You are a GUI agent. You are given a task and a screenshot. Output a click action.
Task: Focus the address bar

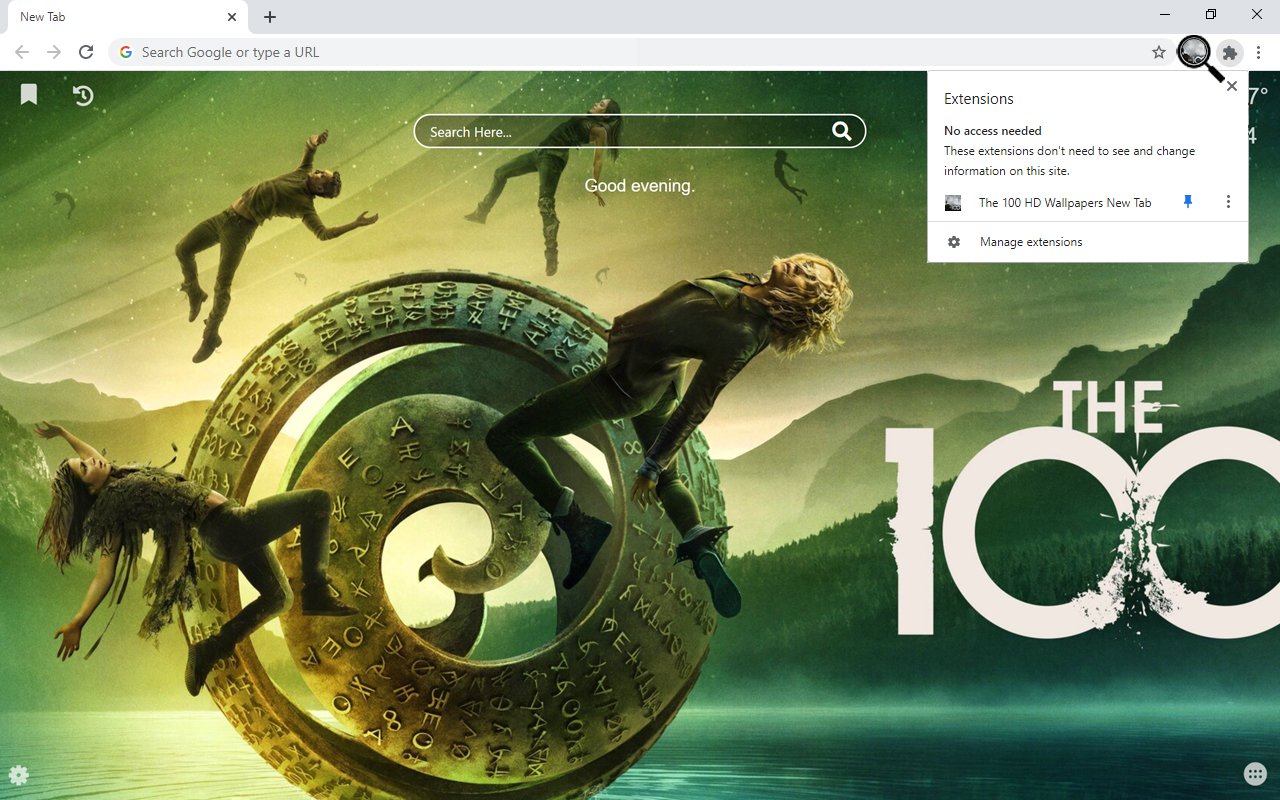[640, 52]
